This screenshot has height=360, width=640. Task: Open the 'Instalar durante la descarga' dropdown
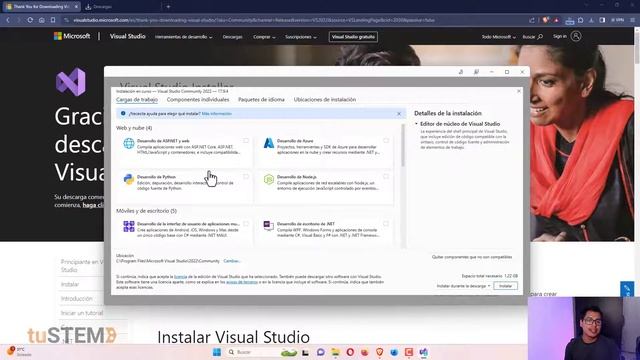(x=463, y=286)
